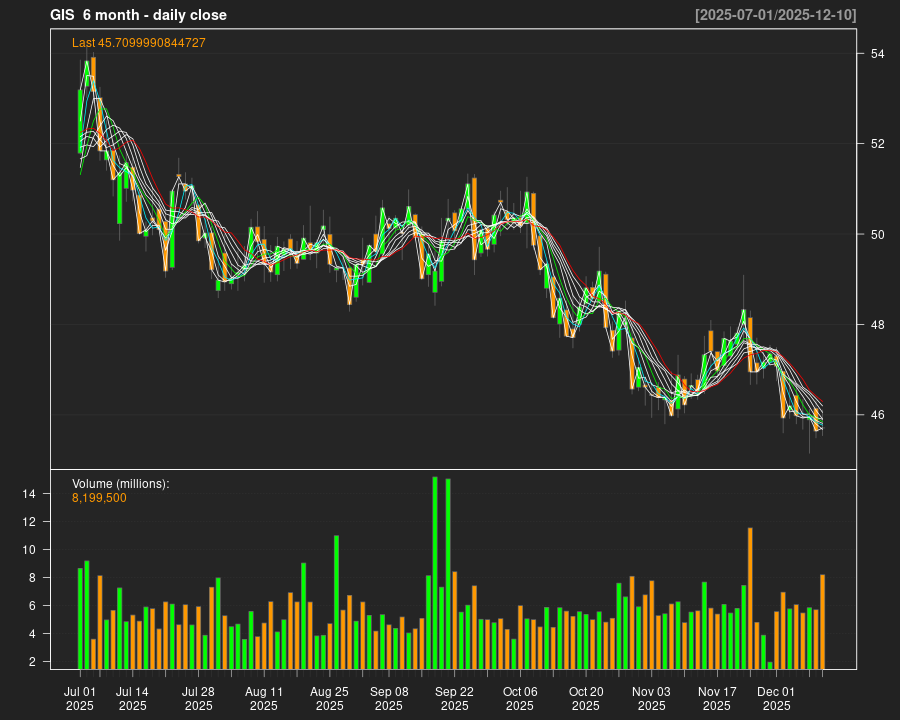Viewport: 900px width, 720px height.
Task: Click the Jul 01 2025 date label
Action: 80,698
